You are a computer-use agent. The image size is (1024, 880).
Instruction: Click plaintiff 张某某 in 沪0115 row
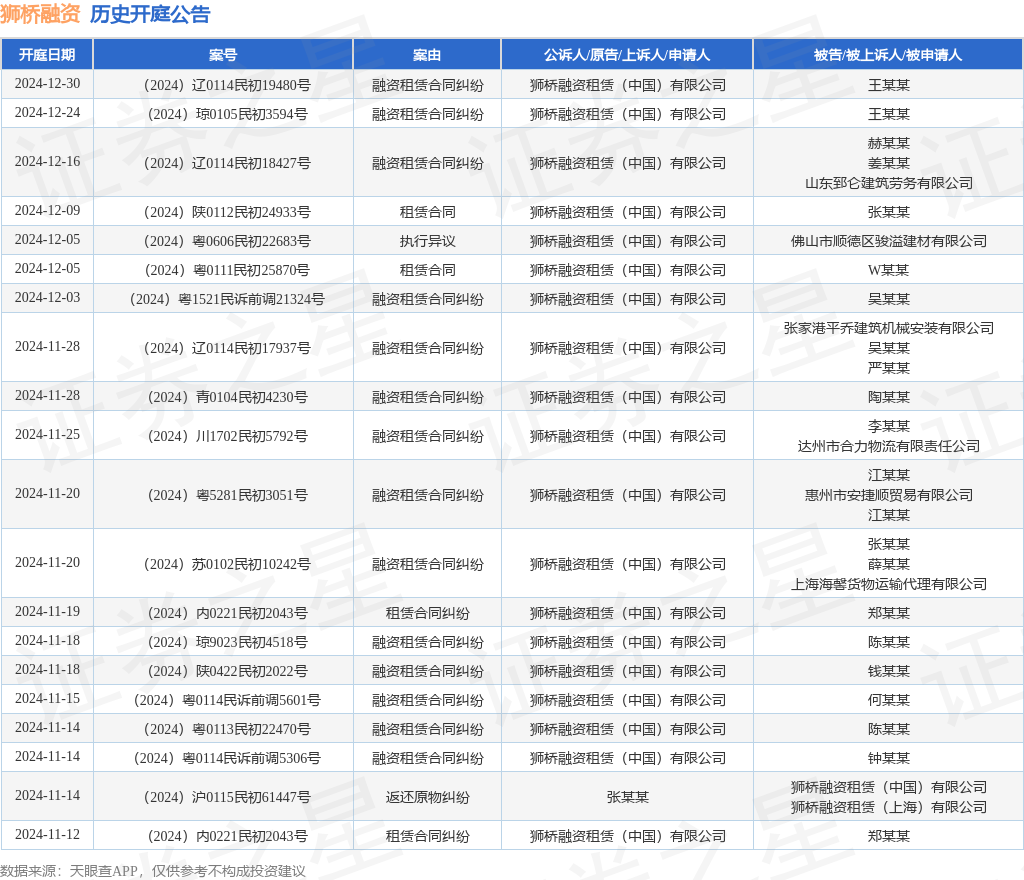[627, 797]
